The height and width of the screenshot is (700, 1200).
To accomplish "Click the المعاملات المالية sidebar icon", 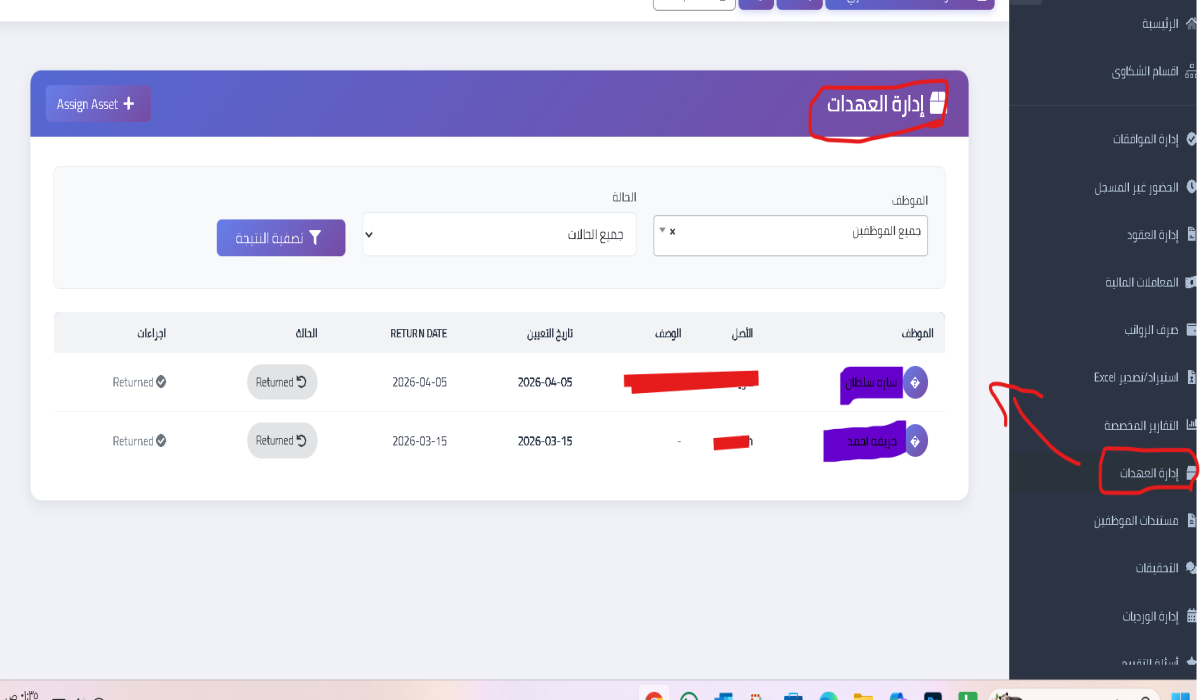I will point(1190,281).
